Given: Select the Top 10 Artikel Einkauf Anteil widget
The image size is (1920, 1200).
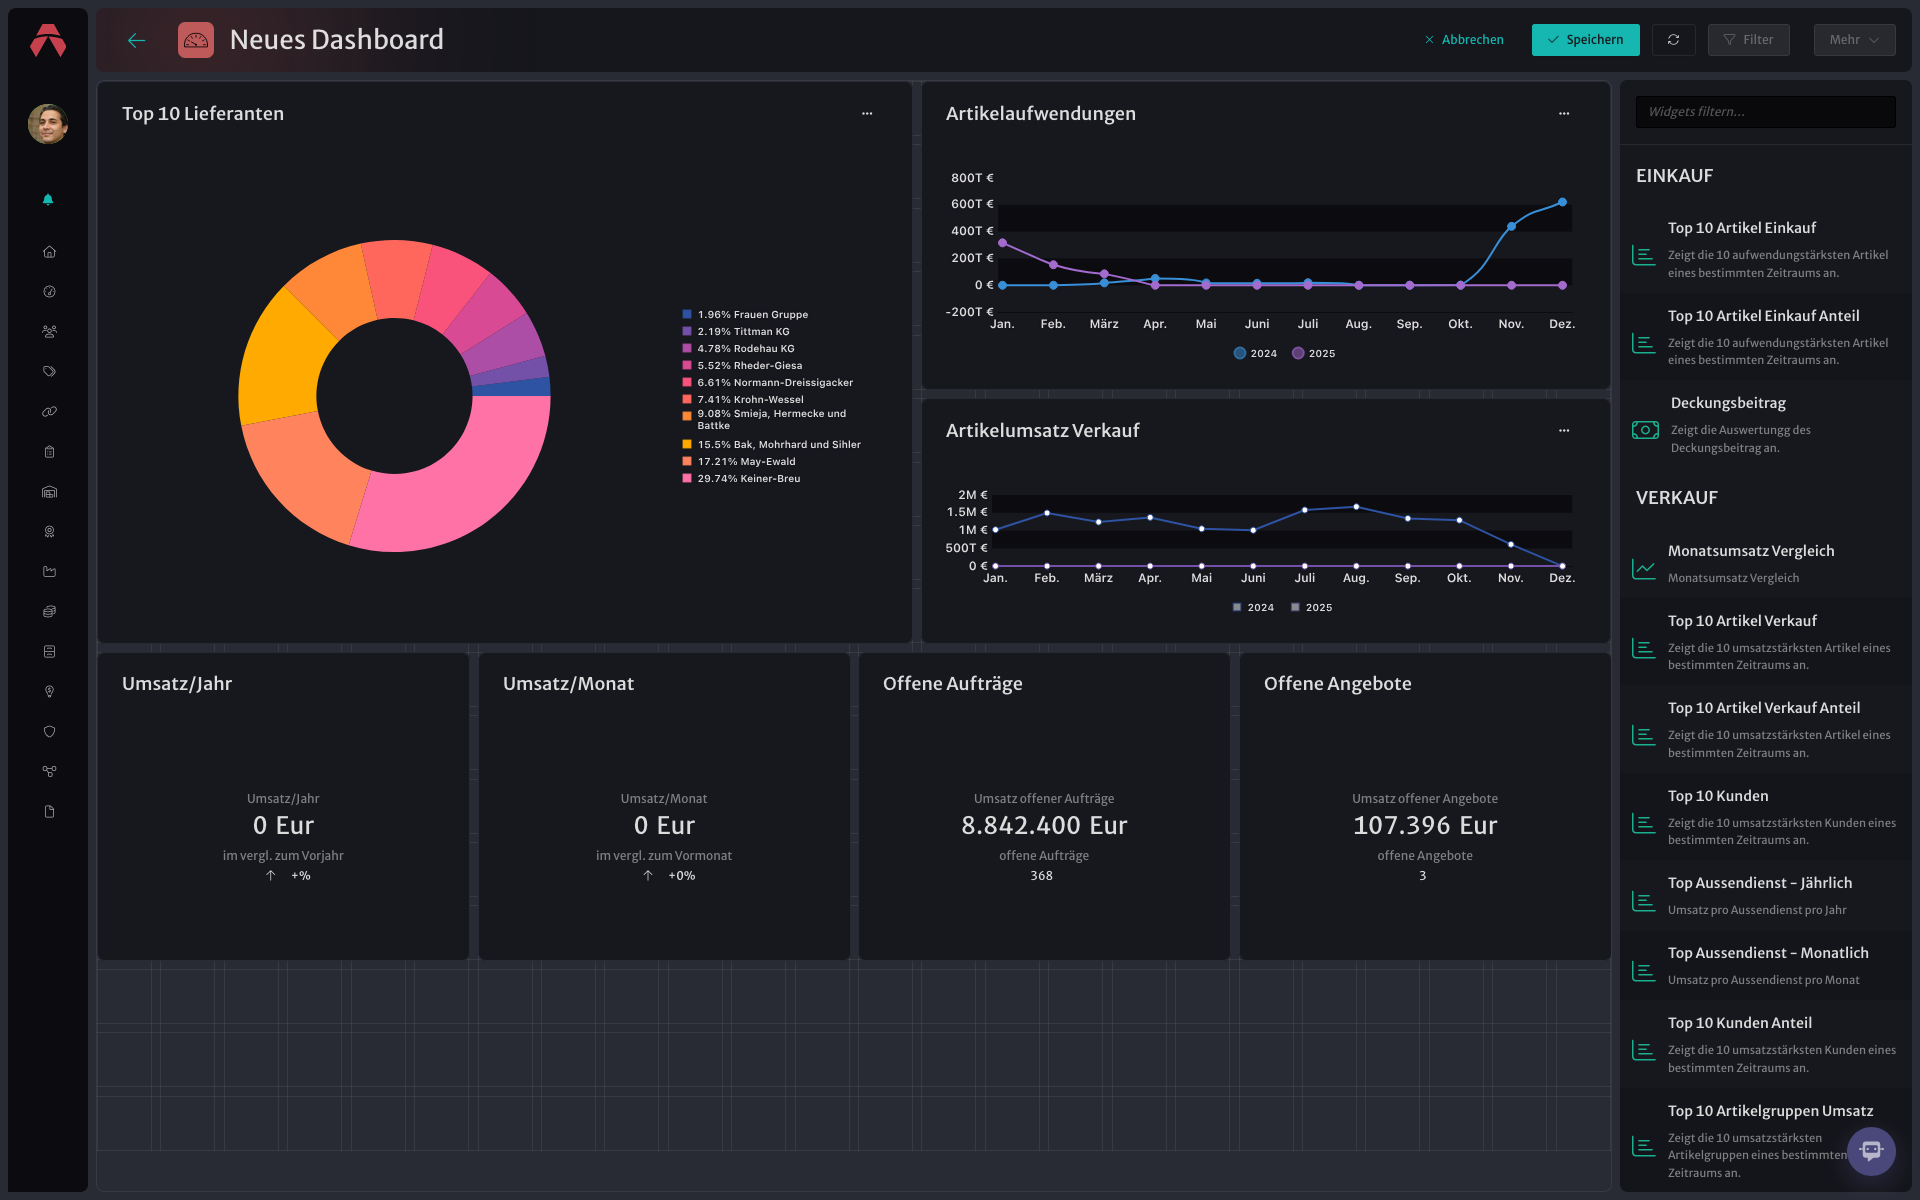Looking at the screenshot, I should (x=1766, y=337).
